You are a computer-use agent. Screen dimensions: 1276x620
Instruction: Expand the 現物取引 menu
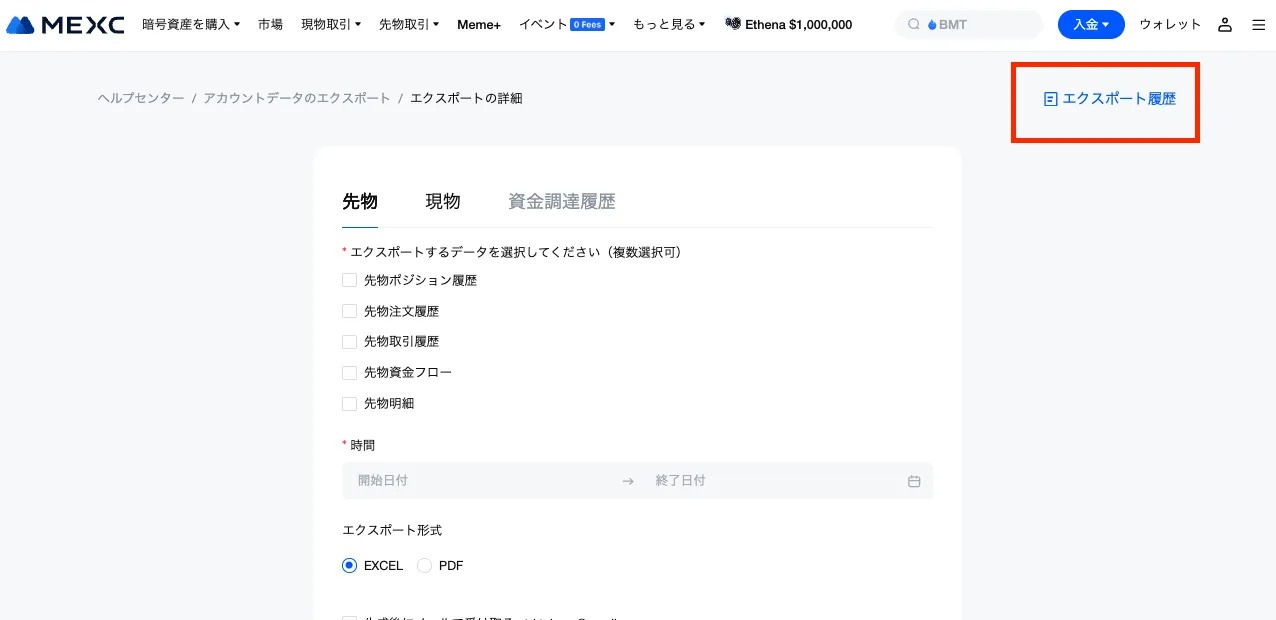(x=330, y=25)
